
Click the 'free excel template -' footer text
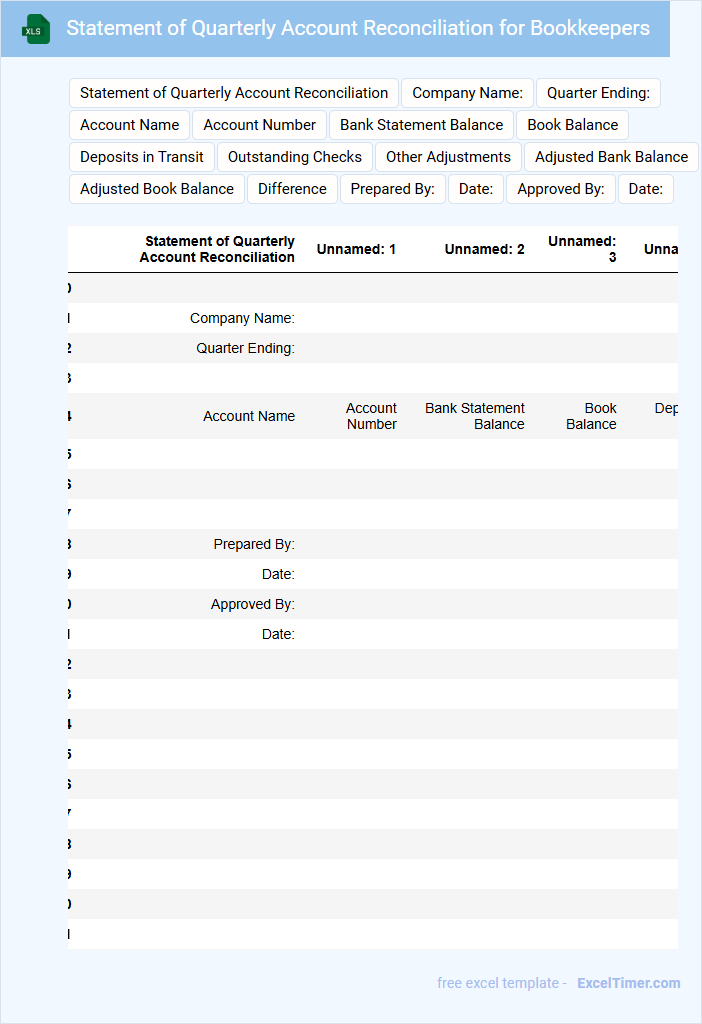tap(502, 983)
